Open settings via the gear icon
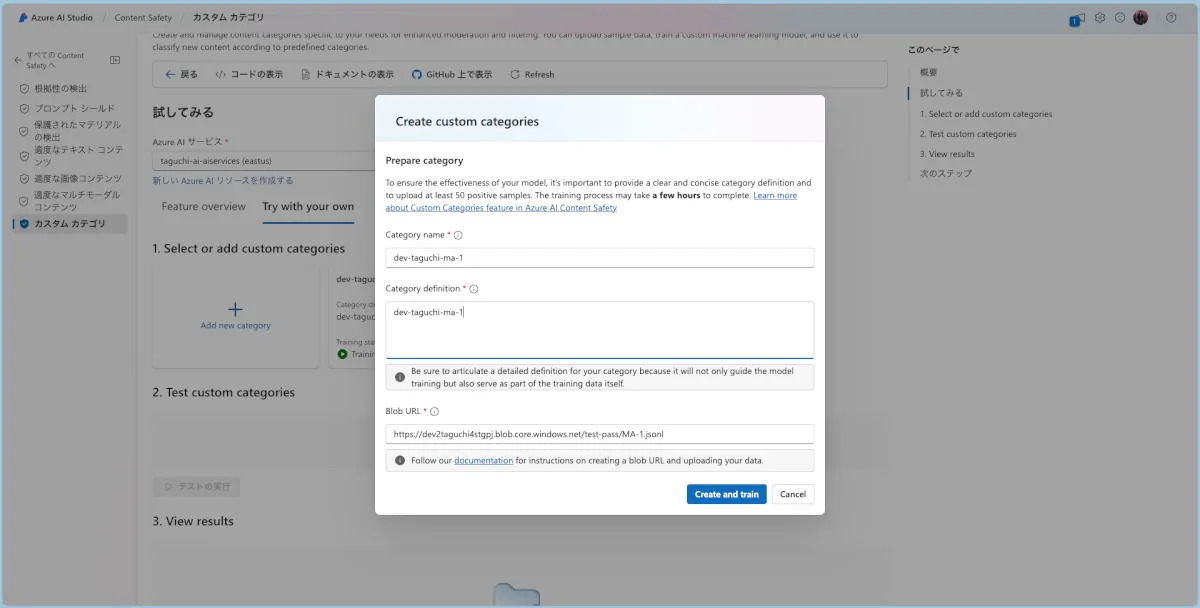 point(1100,17)
